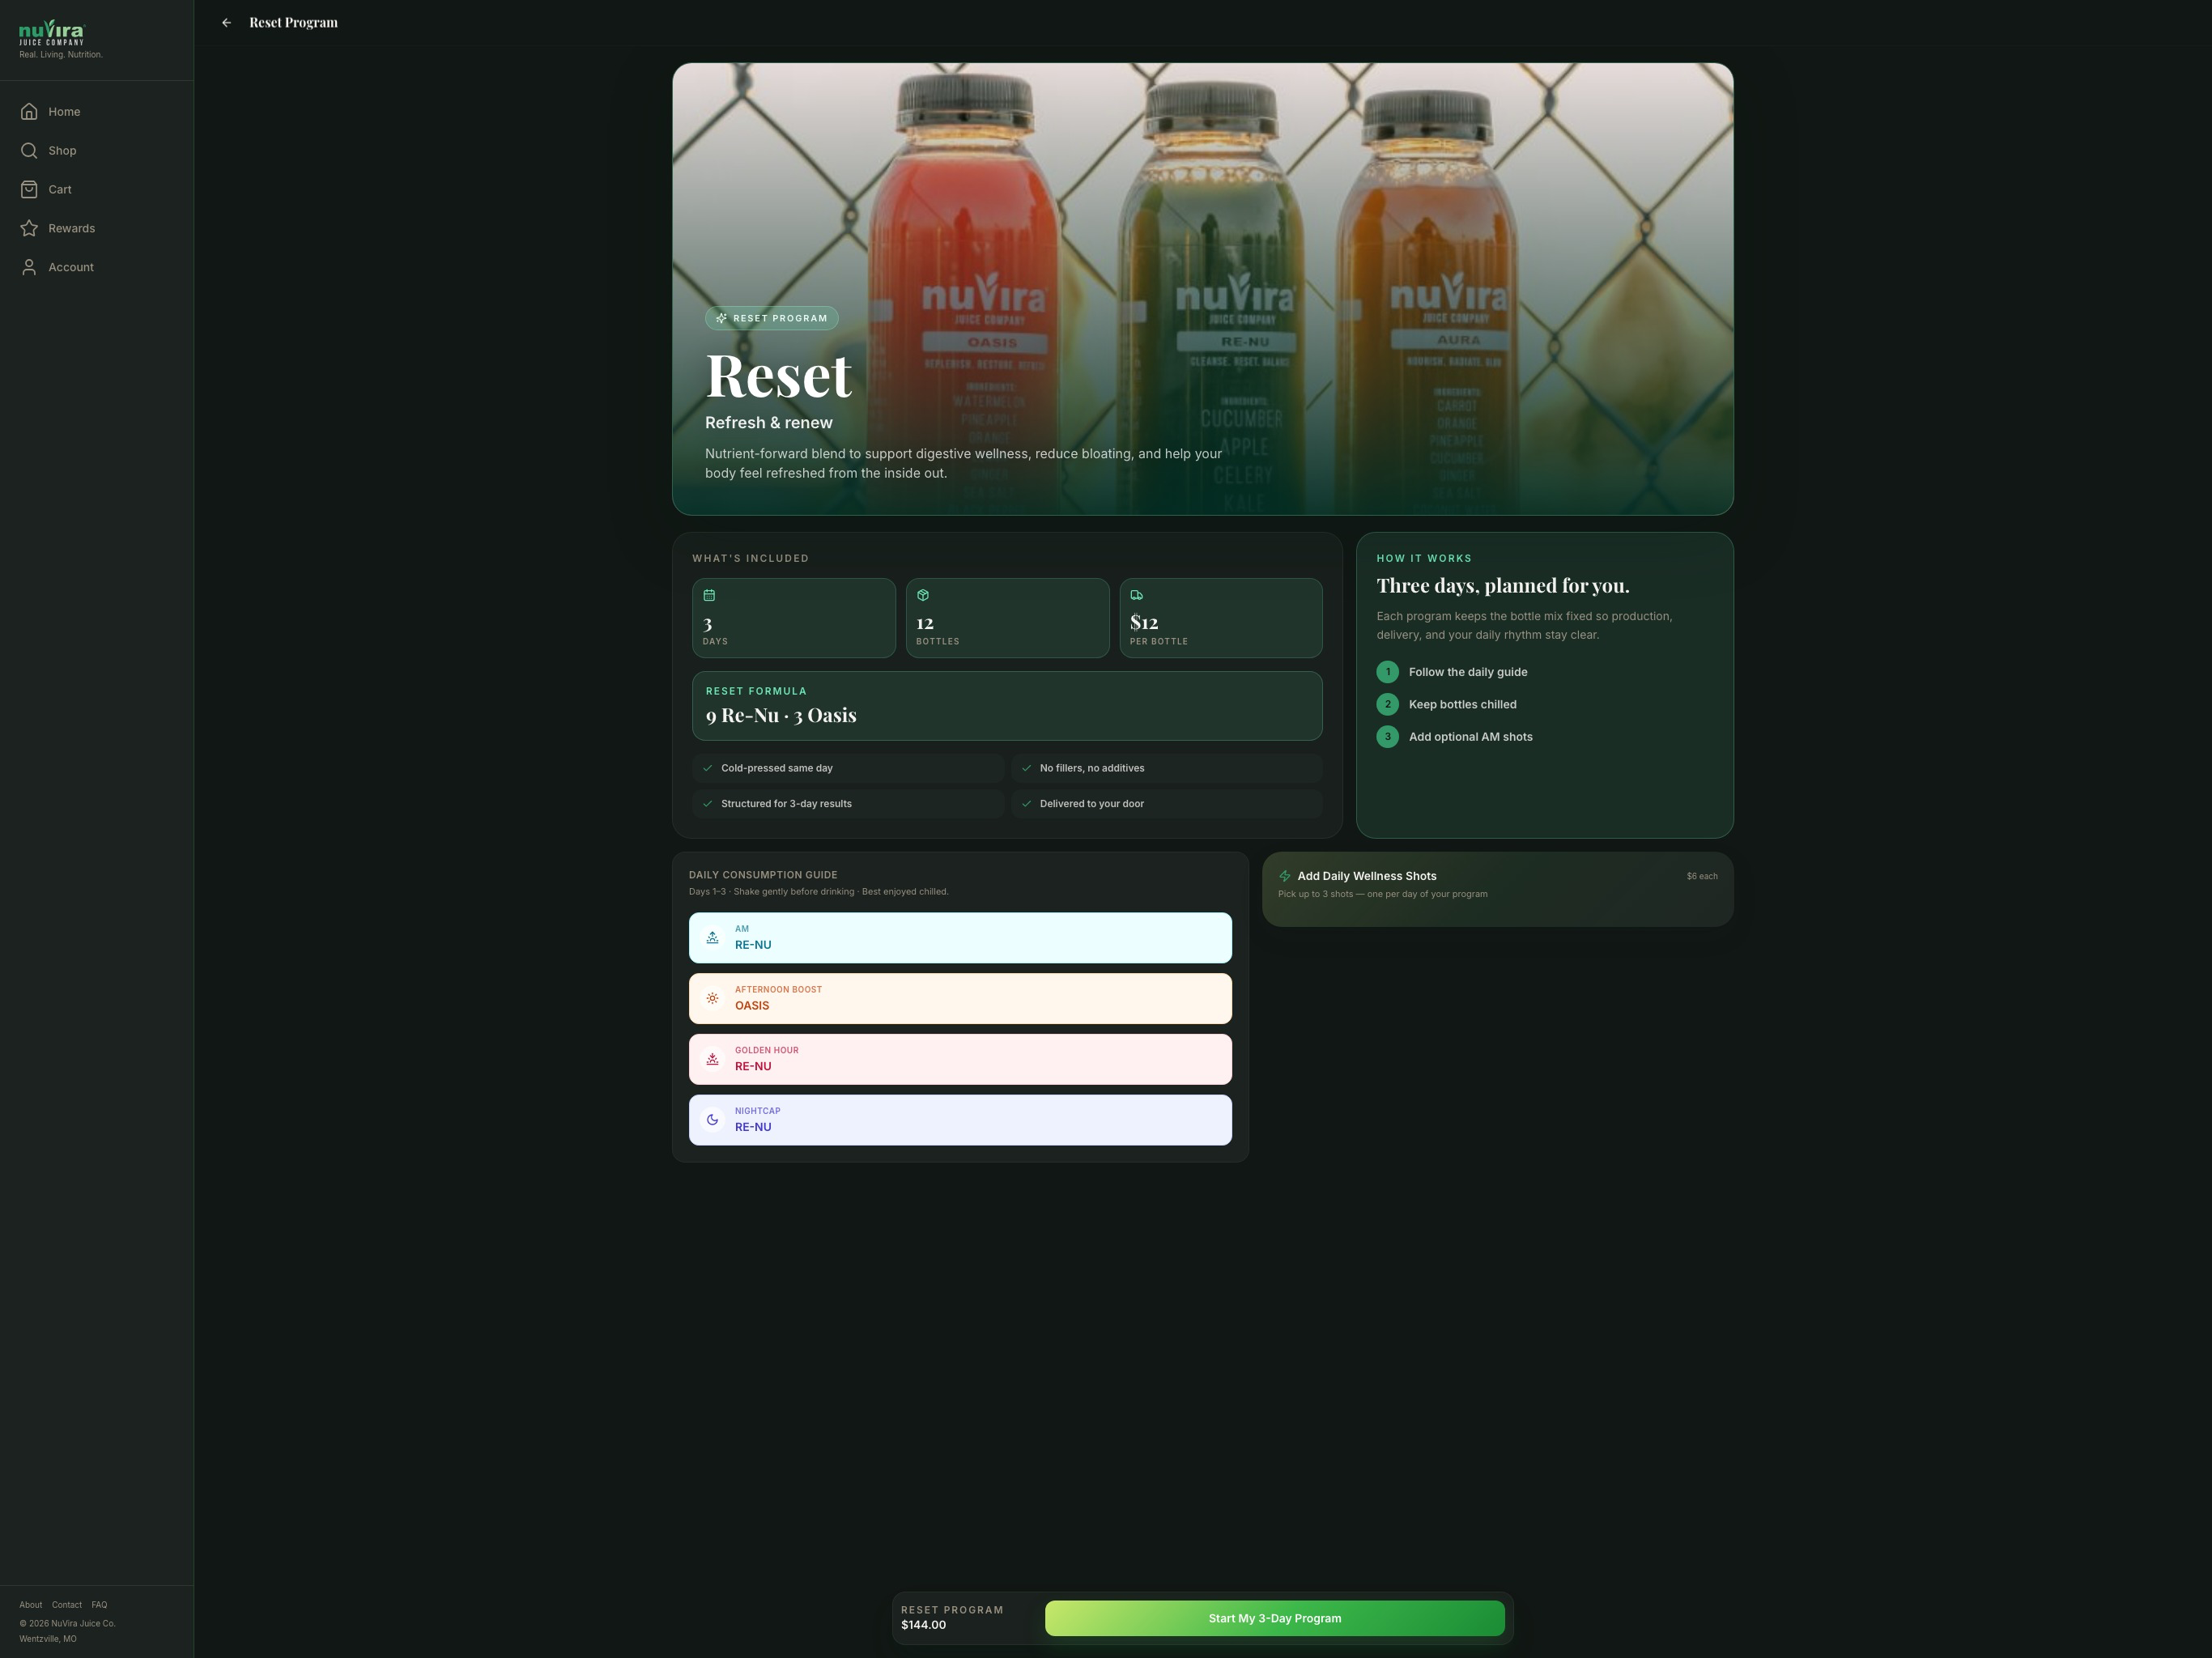The image size is (2212, 1658).
Task: Click the Home house icon
Action: coord(29,112)
